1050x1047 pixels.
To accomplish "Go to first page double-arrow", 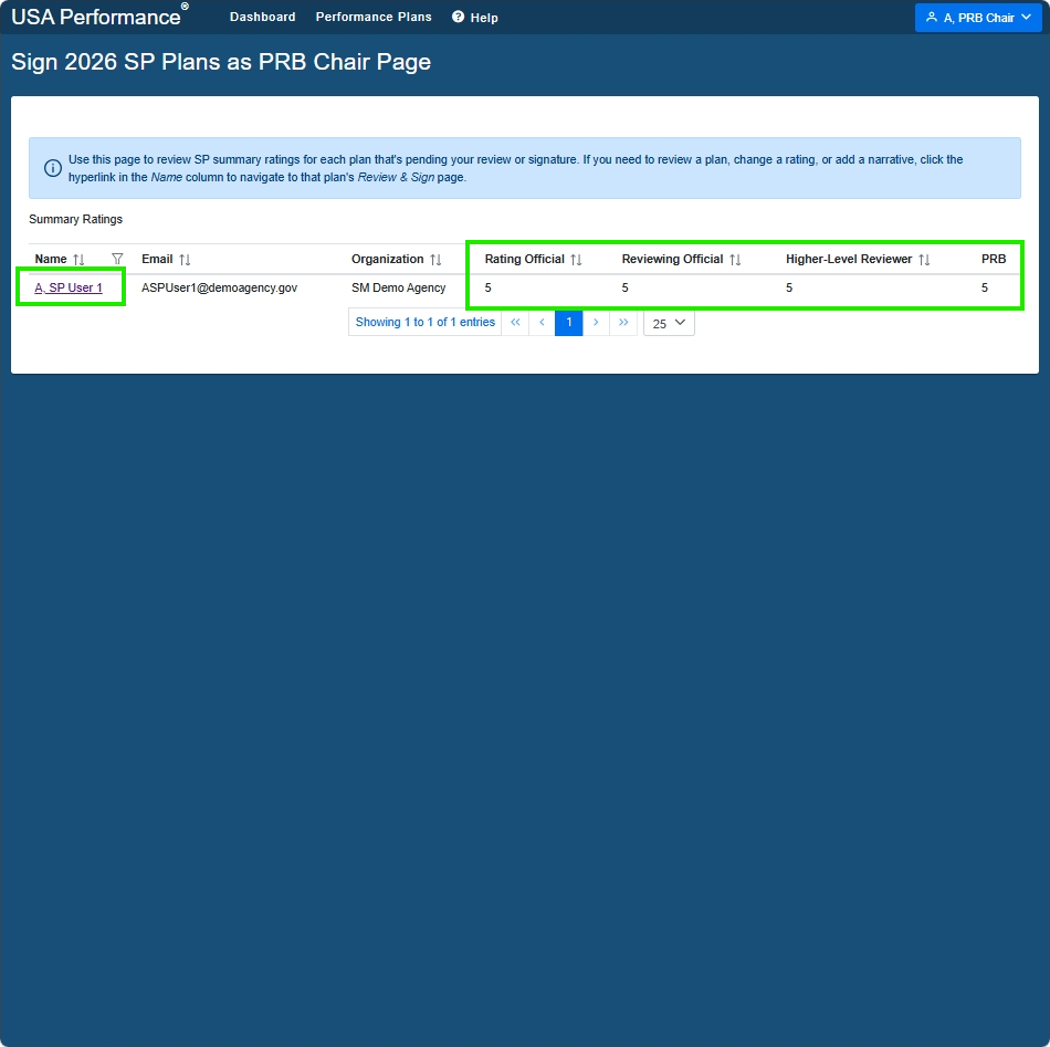I will pyautogui.click(x=515, y=323).
